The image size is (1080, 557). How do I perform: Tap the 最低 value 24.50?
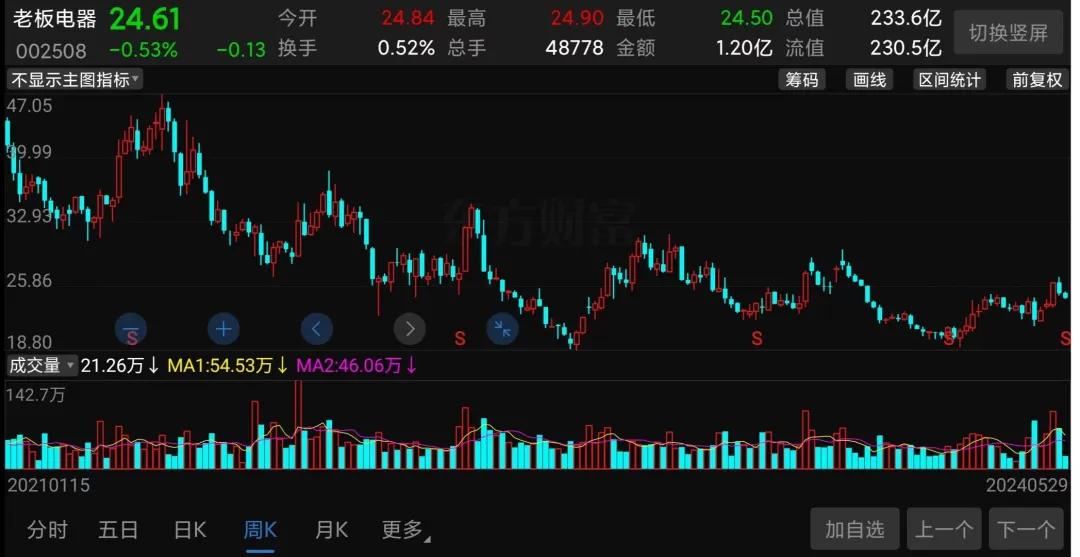point(747,18)
